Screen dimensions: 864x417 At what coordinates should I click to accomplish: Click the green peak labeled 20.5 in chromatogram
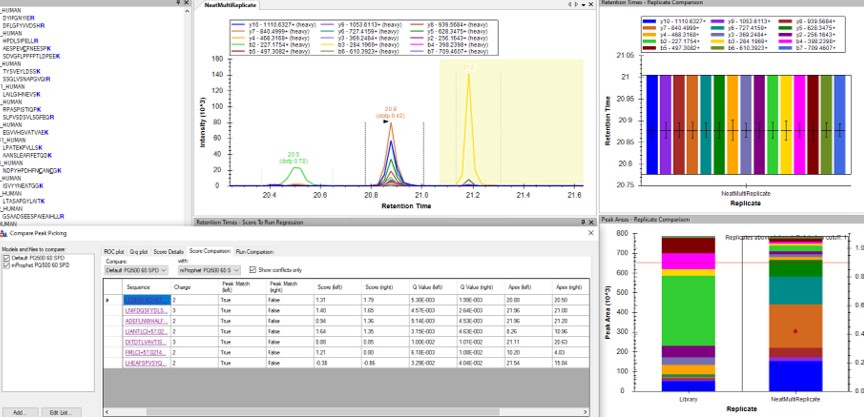point(296,176)
